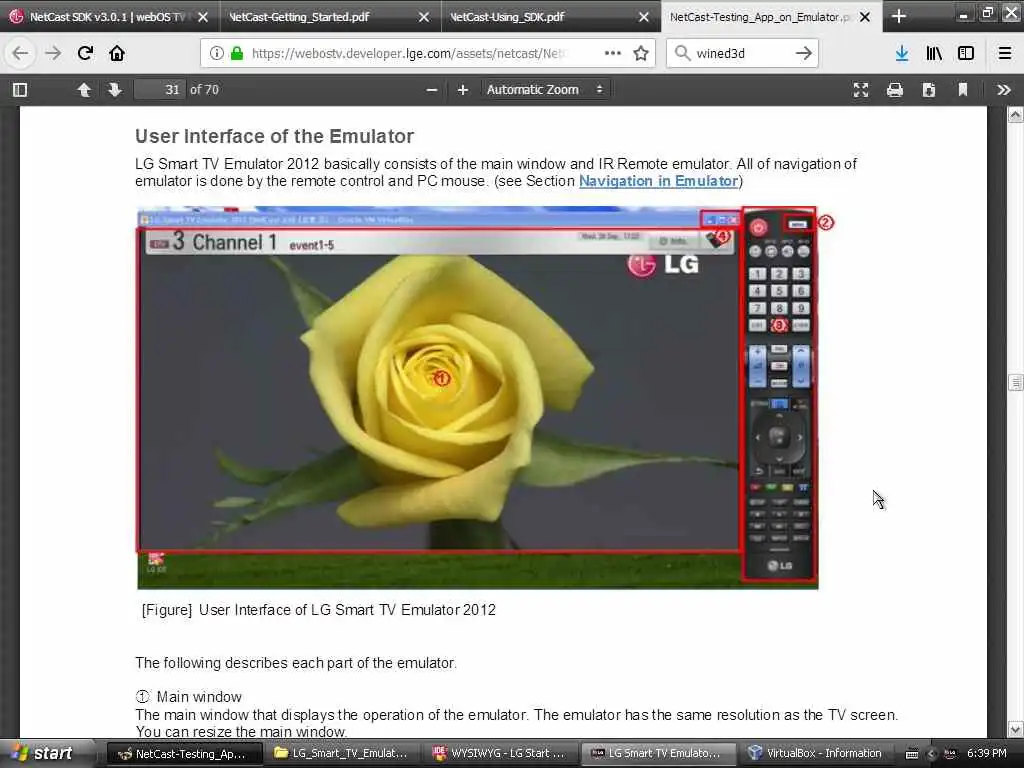This screenshot has width=1024, height=768.
Task: Click the vertical scrollbar up arrow
Action: click(1015, 116)
